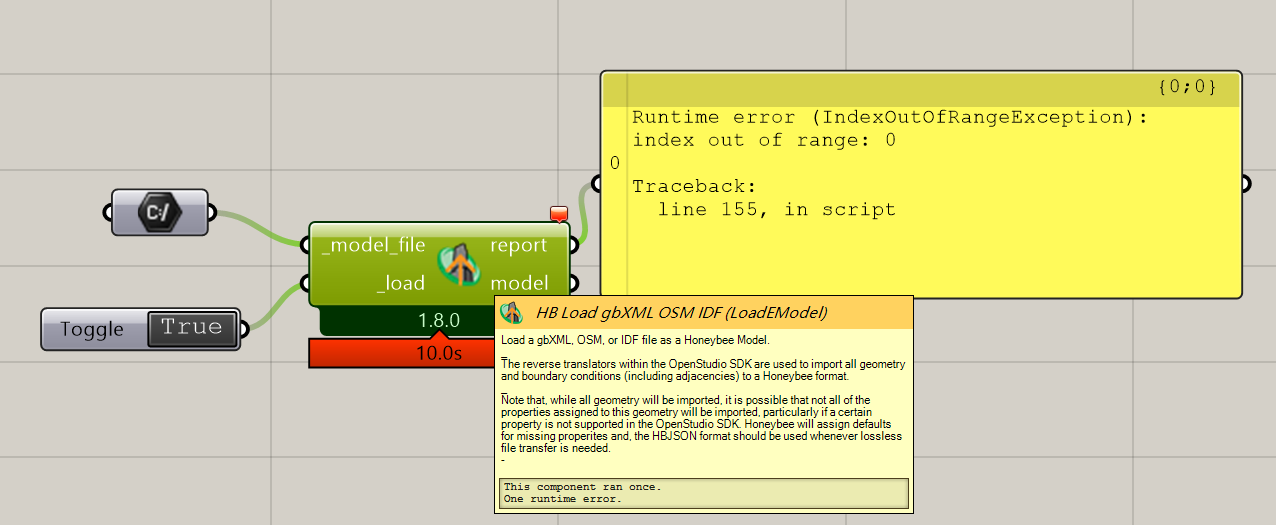Click 'This component ran once.' status text
The height and width of the screenshot is (525, 1276).
click(x=583, y=487)
